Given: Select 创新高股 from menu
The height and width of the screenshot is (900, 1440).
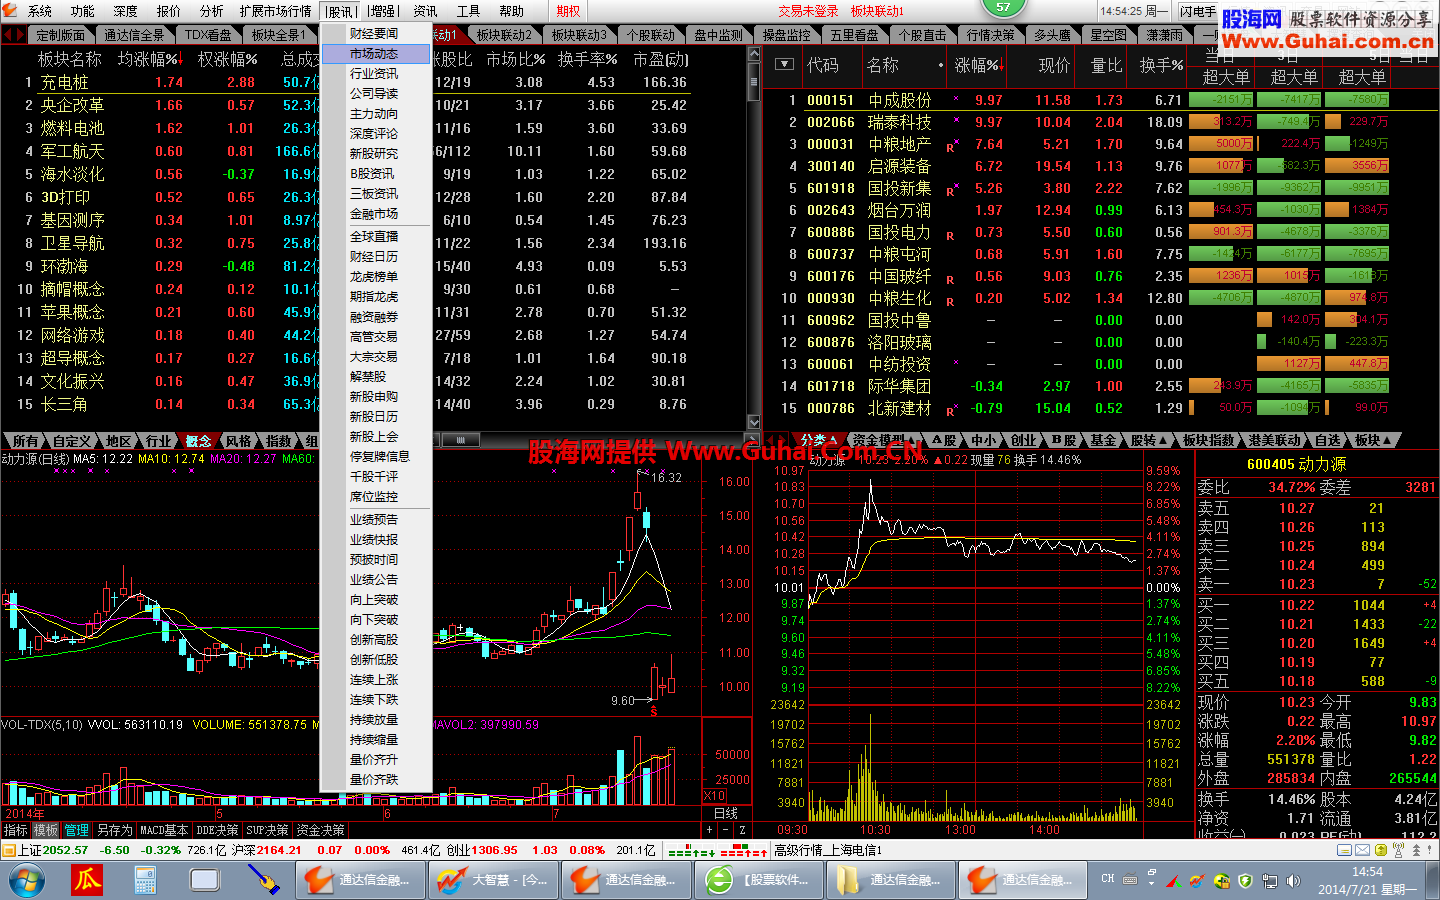Looking at the screenshot, I should point(375,640).
